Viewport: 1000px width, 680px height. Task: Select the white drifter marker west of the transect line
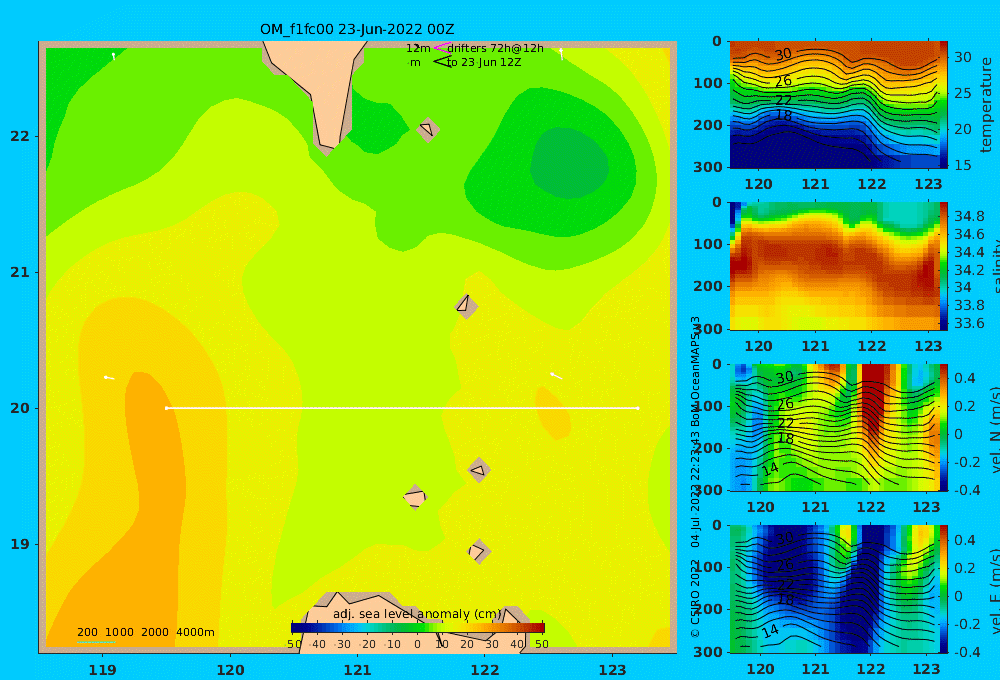click(x=109, y=378)
